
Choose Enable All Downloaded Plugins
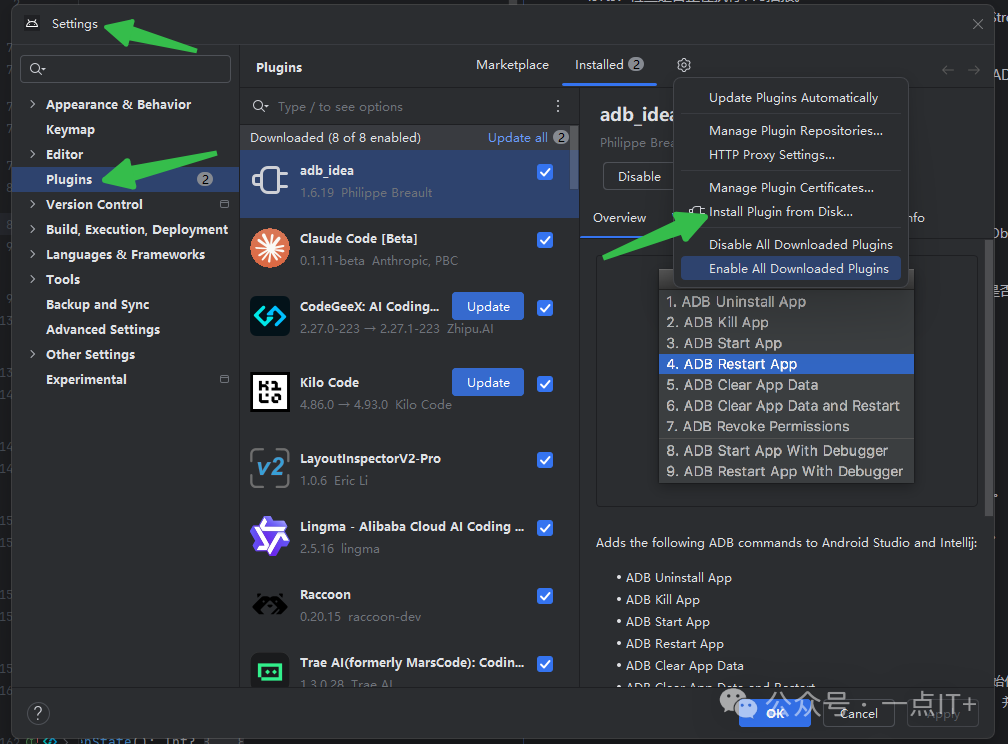791,269
